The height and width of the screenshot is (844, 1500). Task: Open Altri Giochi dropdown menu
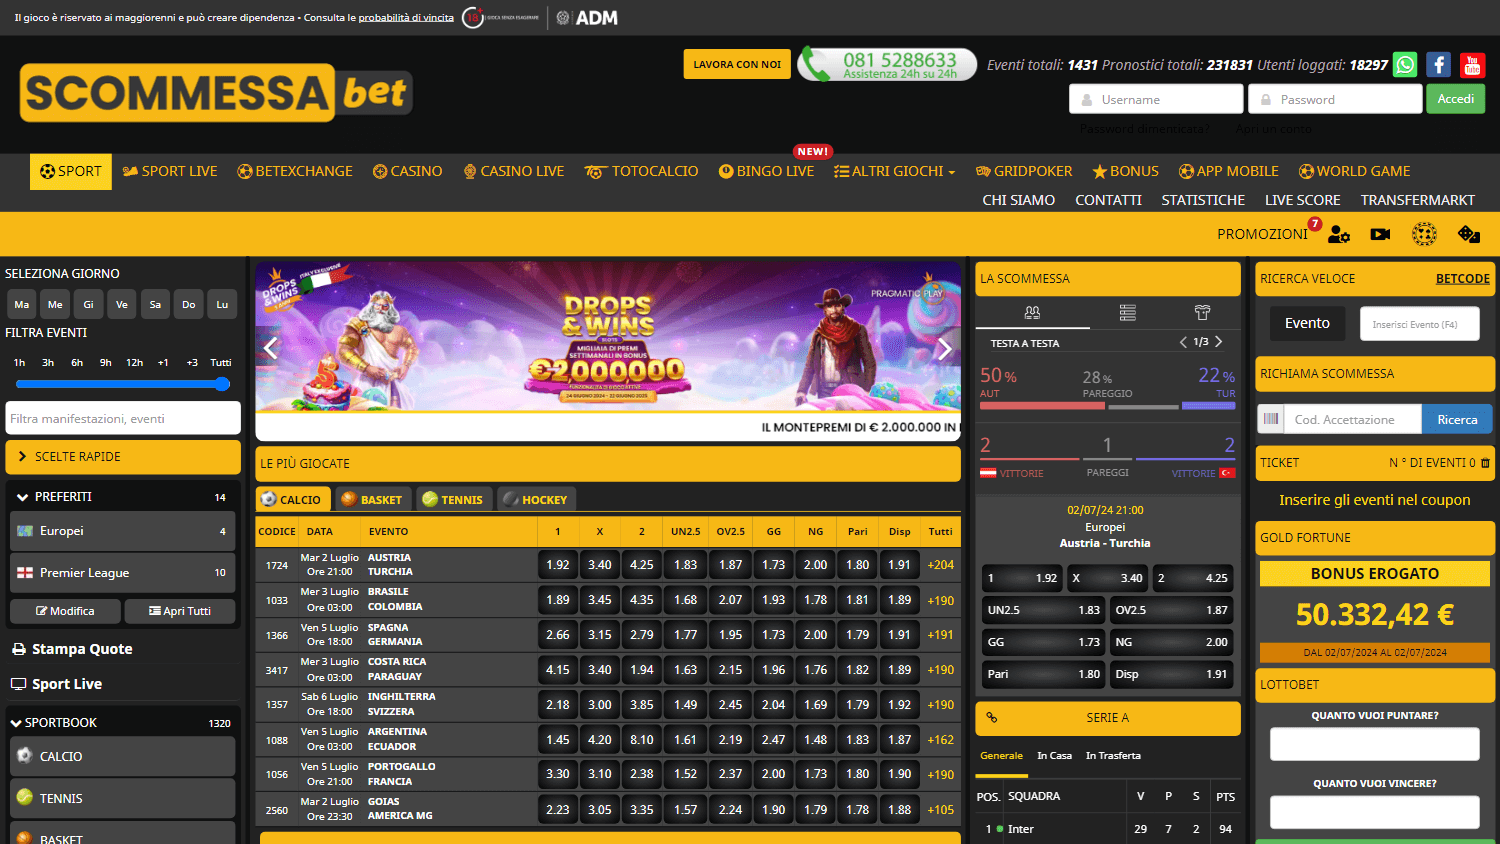(895, 171)
